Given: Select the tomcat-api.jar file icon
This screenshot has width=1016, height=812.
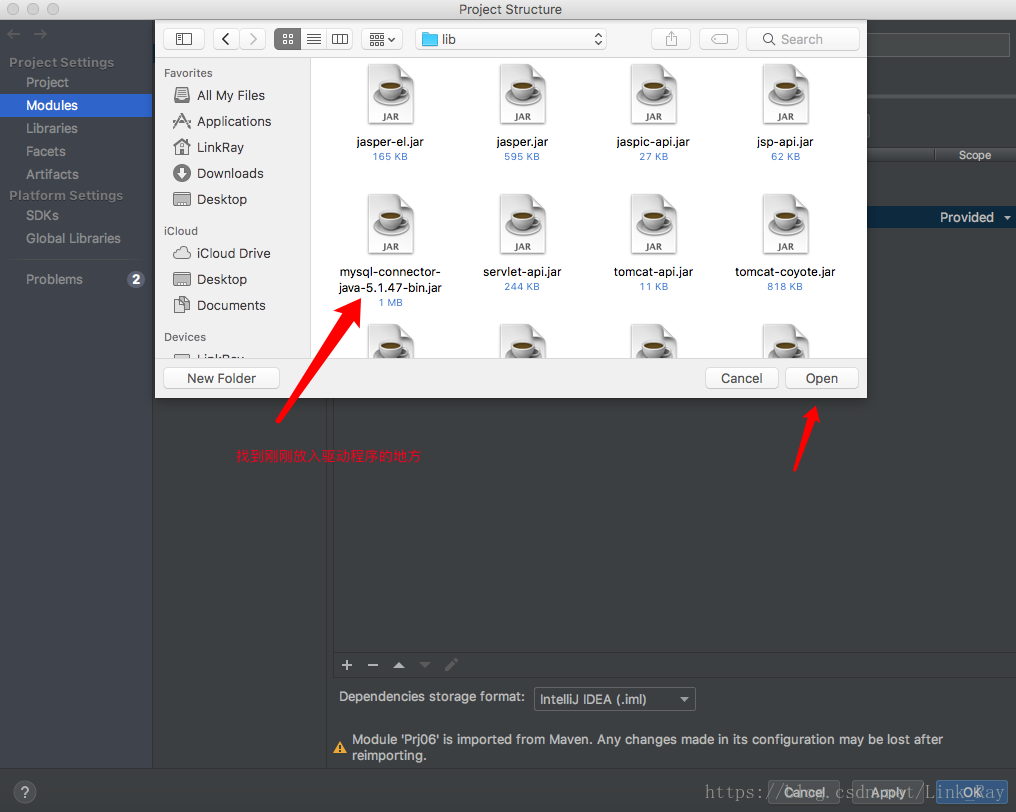Looking at the screenshot, I should pyautogui.click(x=653, y=224).
